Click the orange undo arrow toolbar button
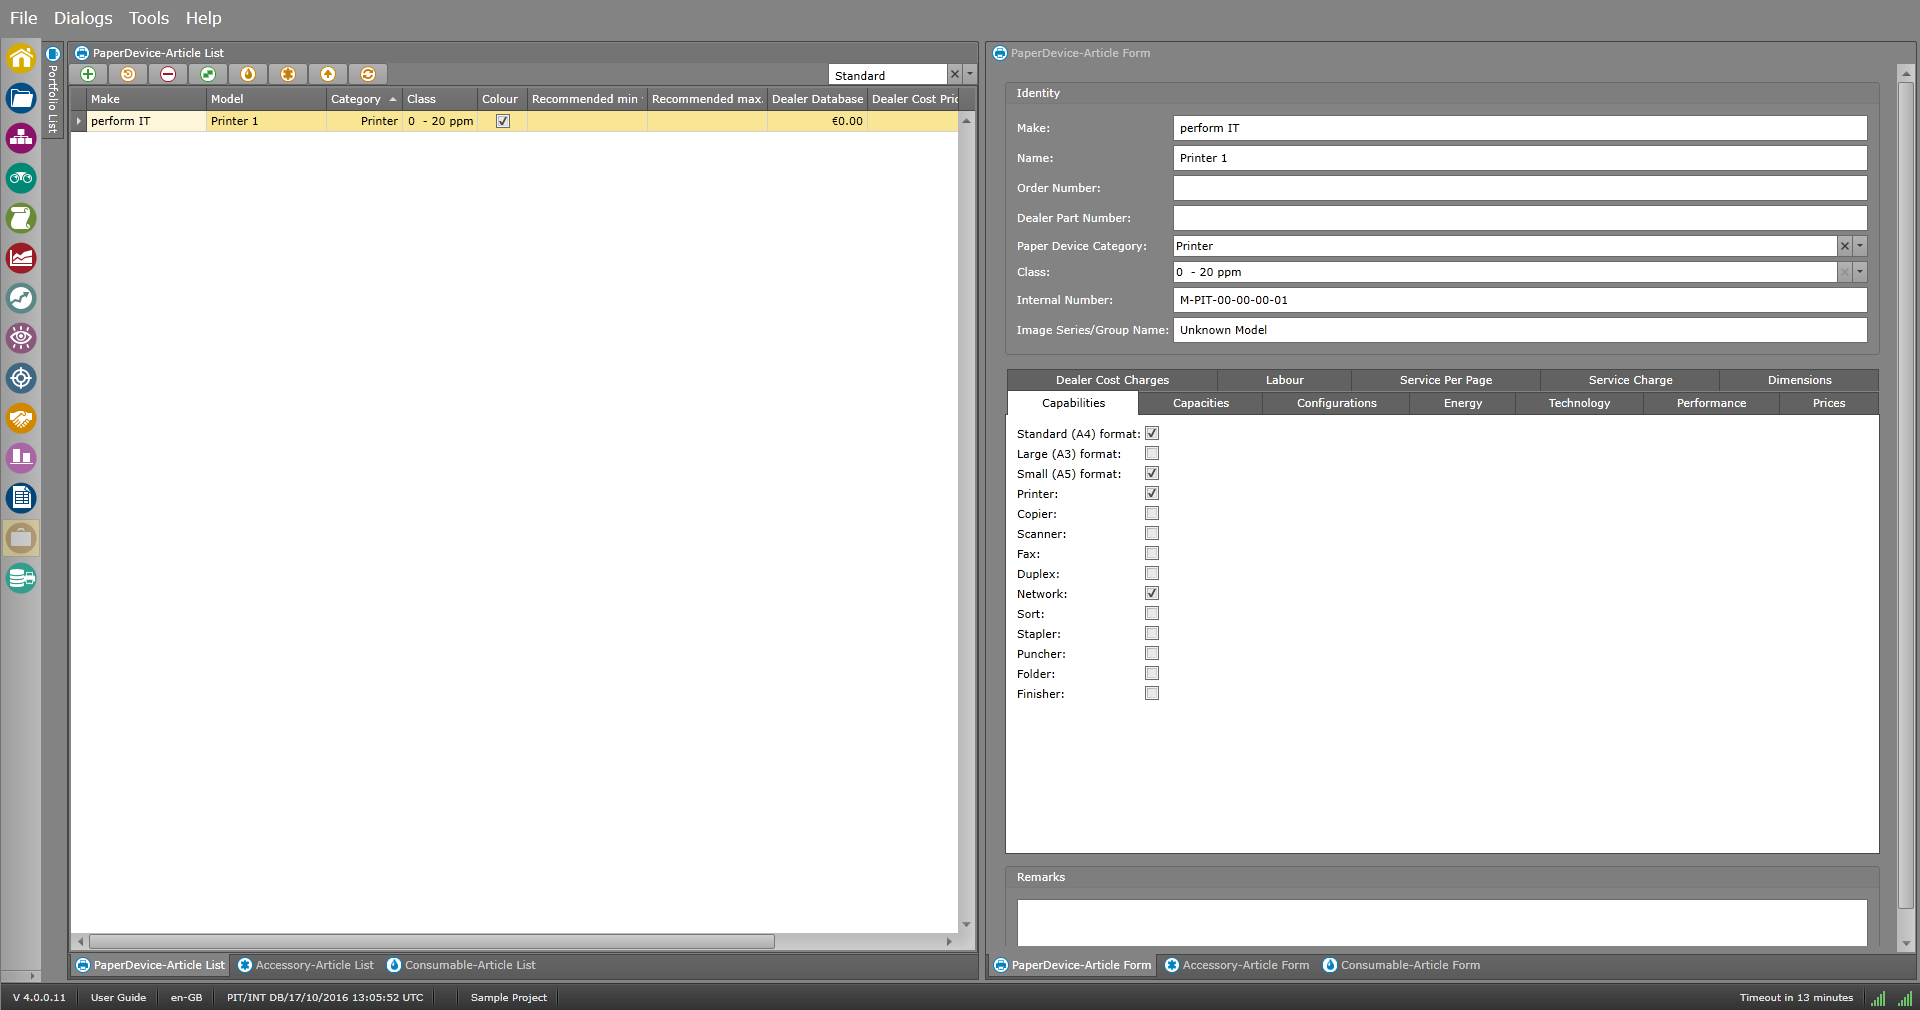The image size is (1920, 1010). pos(128,74)
